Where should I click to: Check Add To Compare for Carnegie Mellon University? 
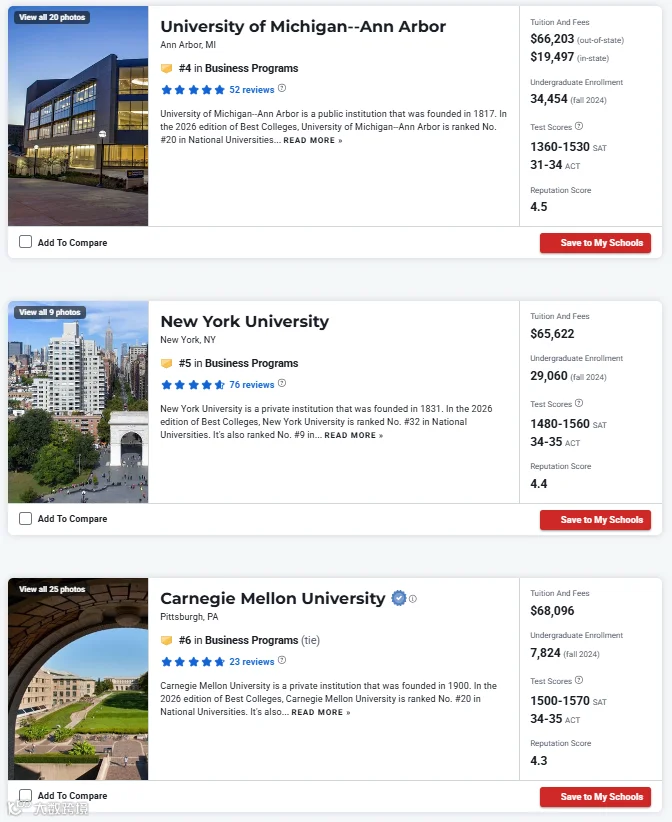(x=25, y=795)
